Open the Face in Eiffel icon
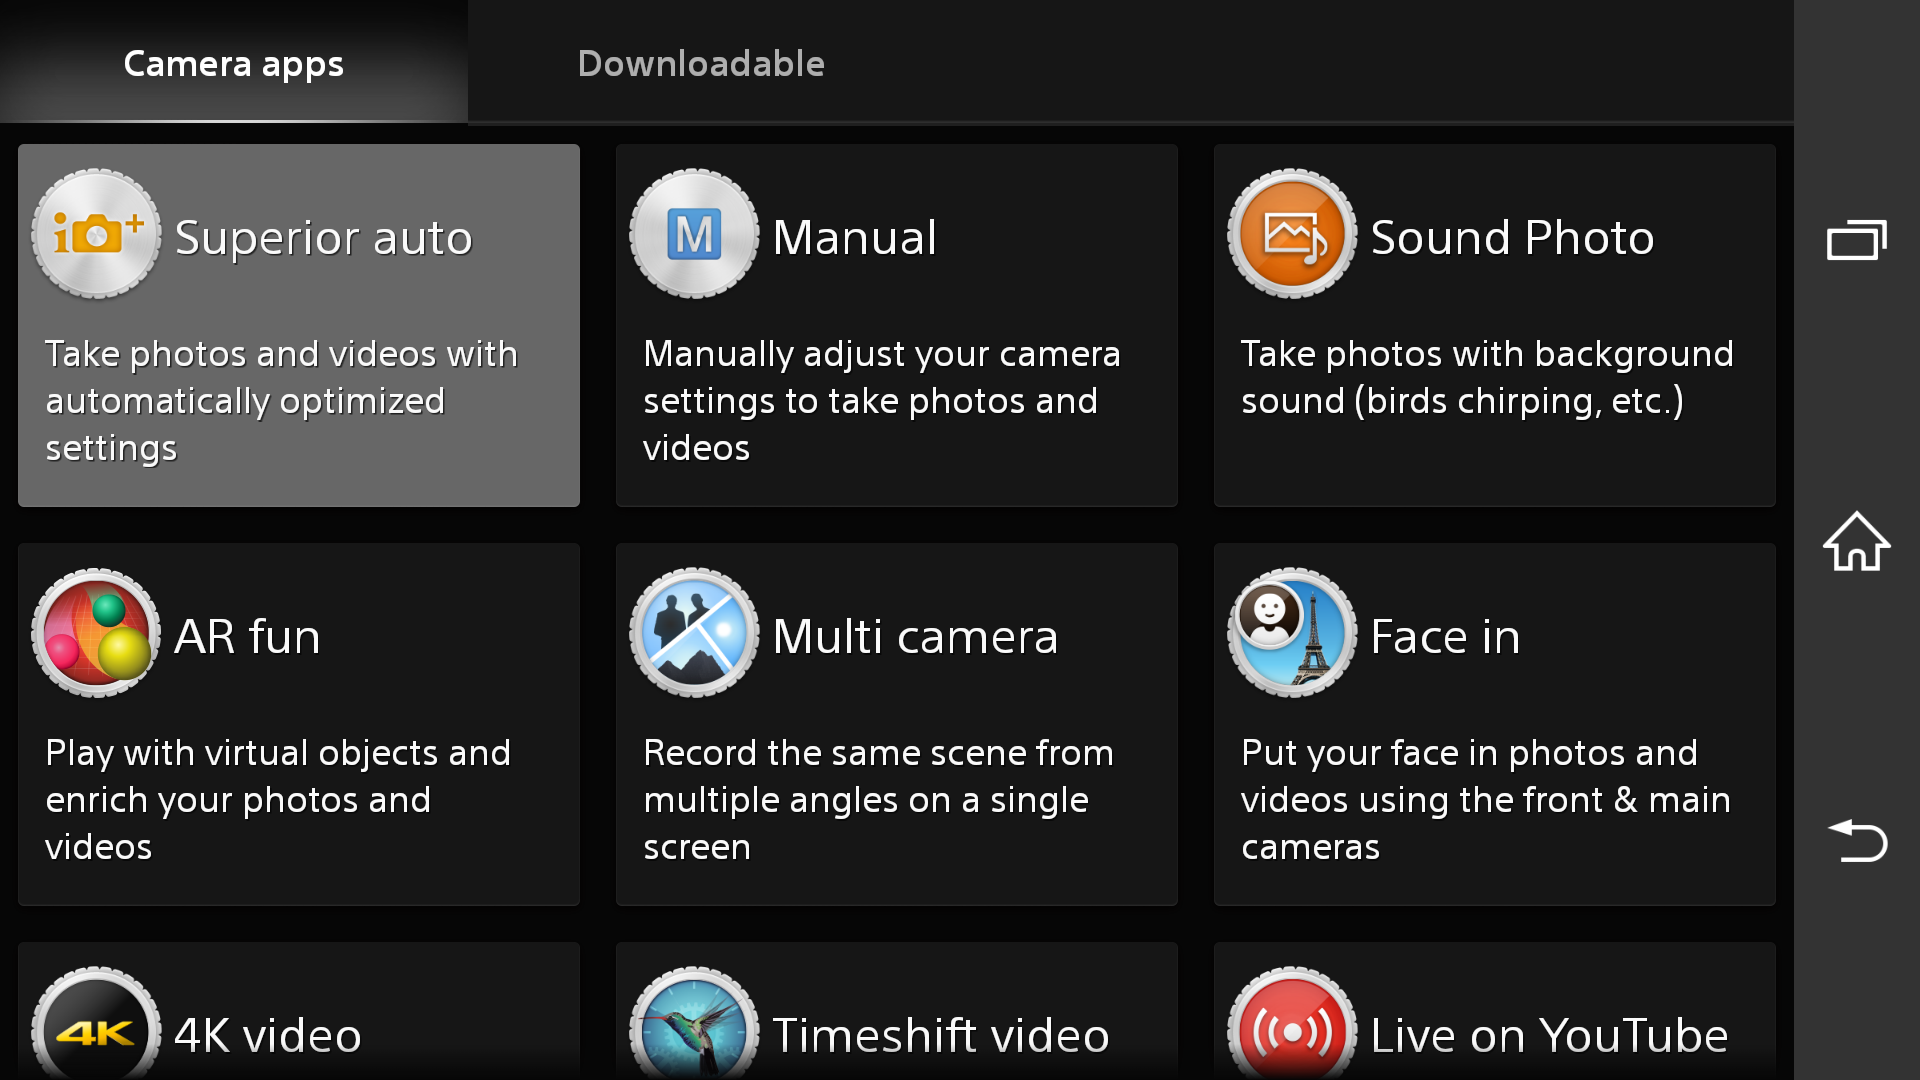1920x1080 pixels. (x=1292, y=633)
